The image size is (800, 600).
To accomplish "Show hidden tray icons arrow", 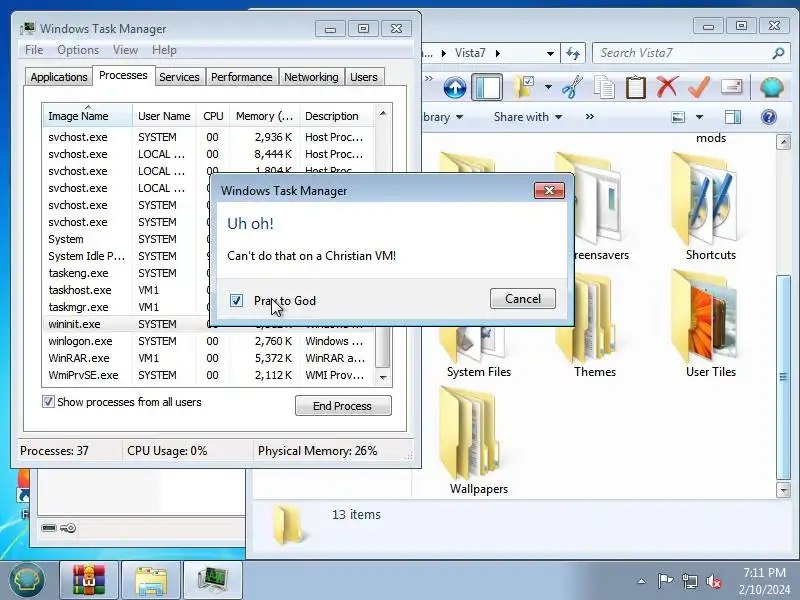I will click(641, 581).
